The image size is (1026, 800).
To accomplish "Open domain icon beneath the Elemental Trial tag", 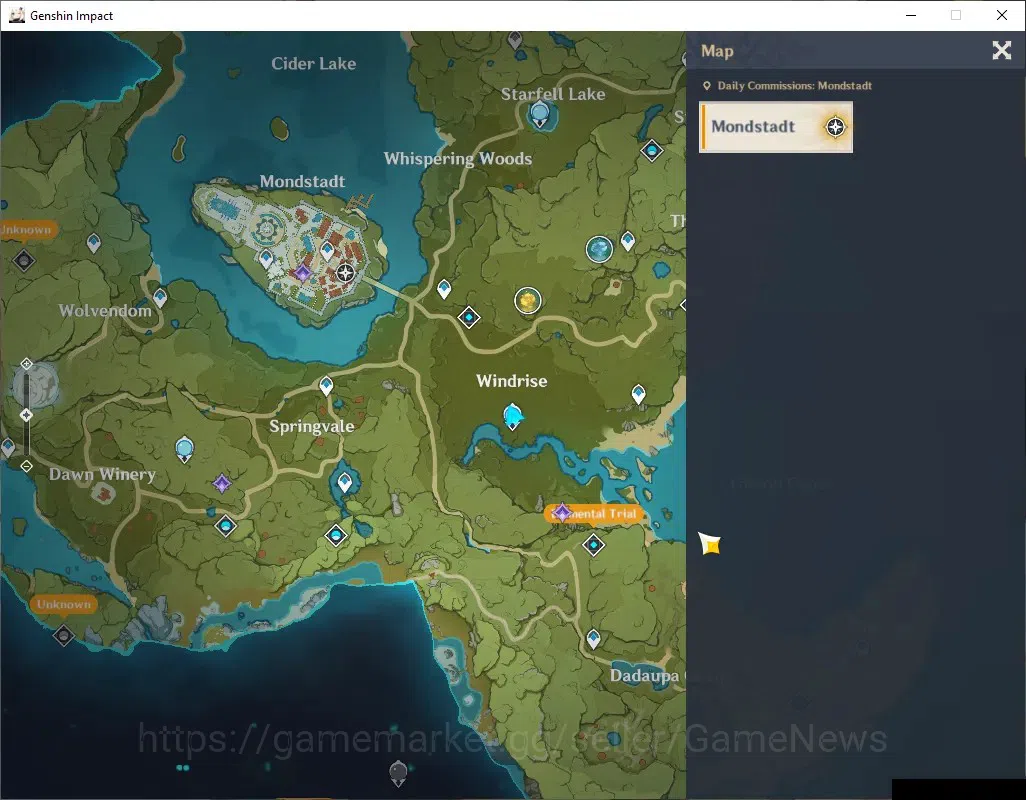I will coord(593,544).
